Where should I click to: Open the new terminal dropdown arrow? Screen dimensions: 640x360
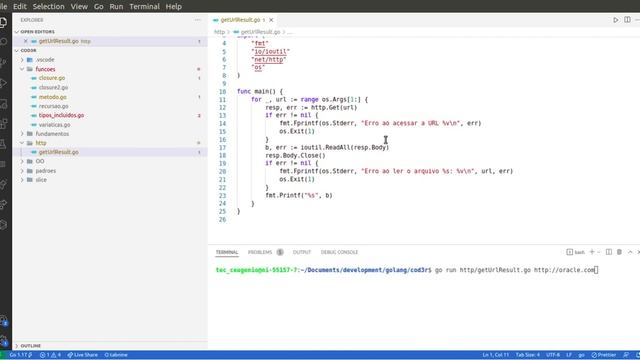tap(599, 252)
